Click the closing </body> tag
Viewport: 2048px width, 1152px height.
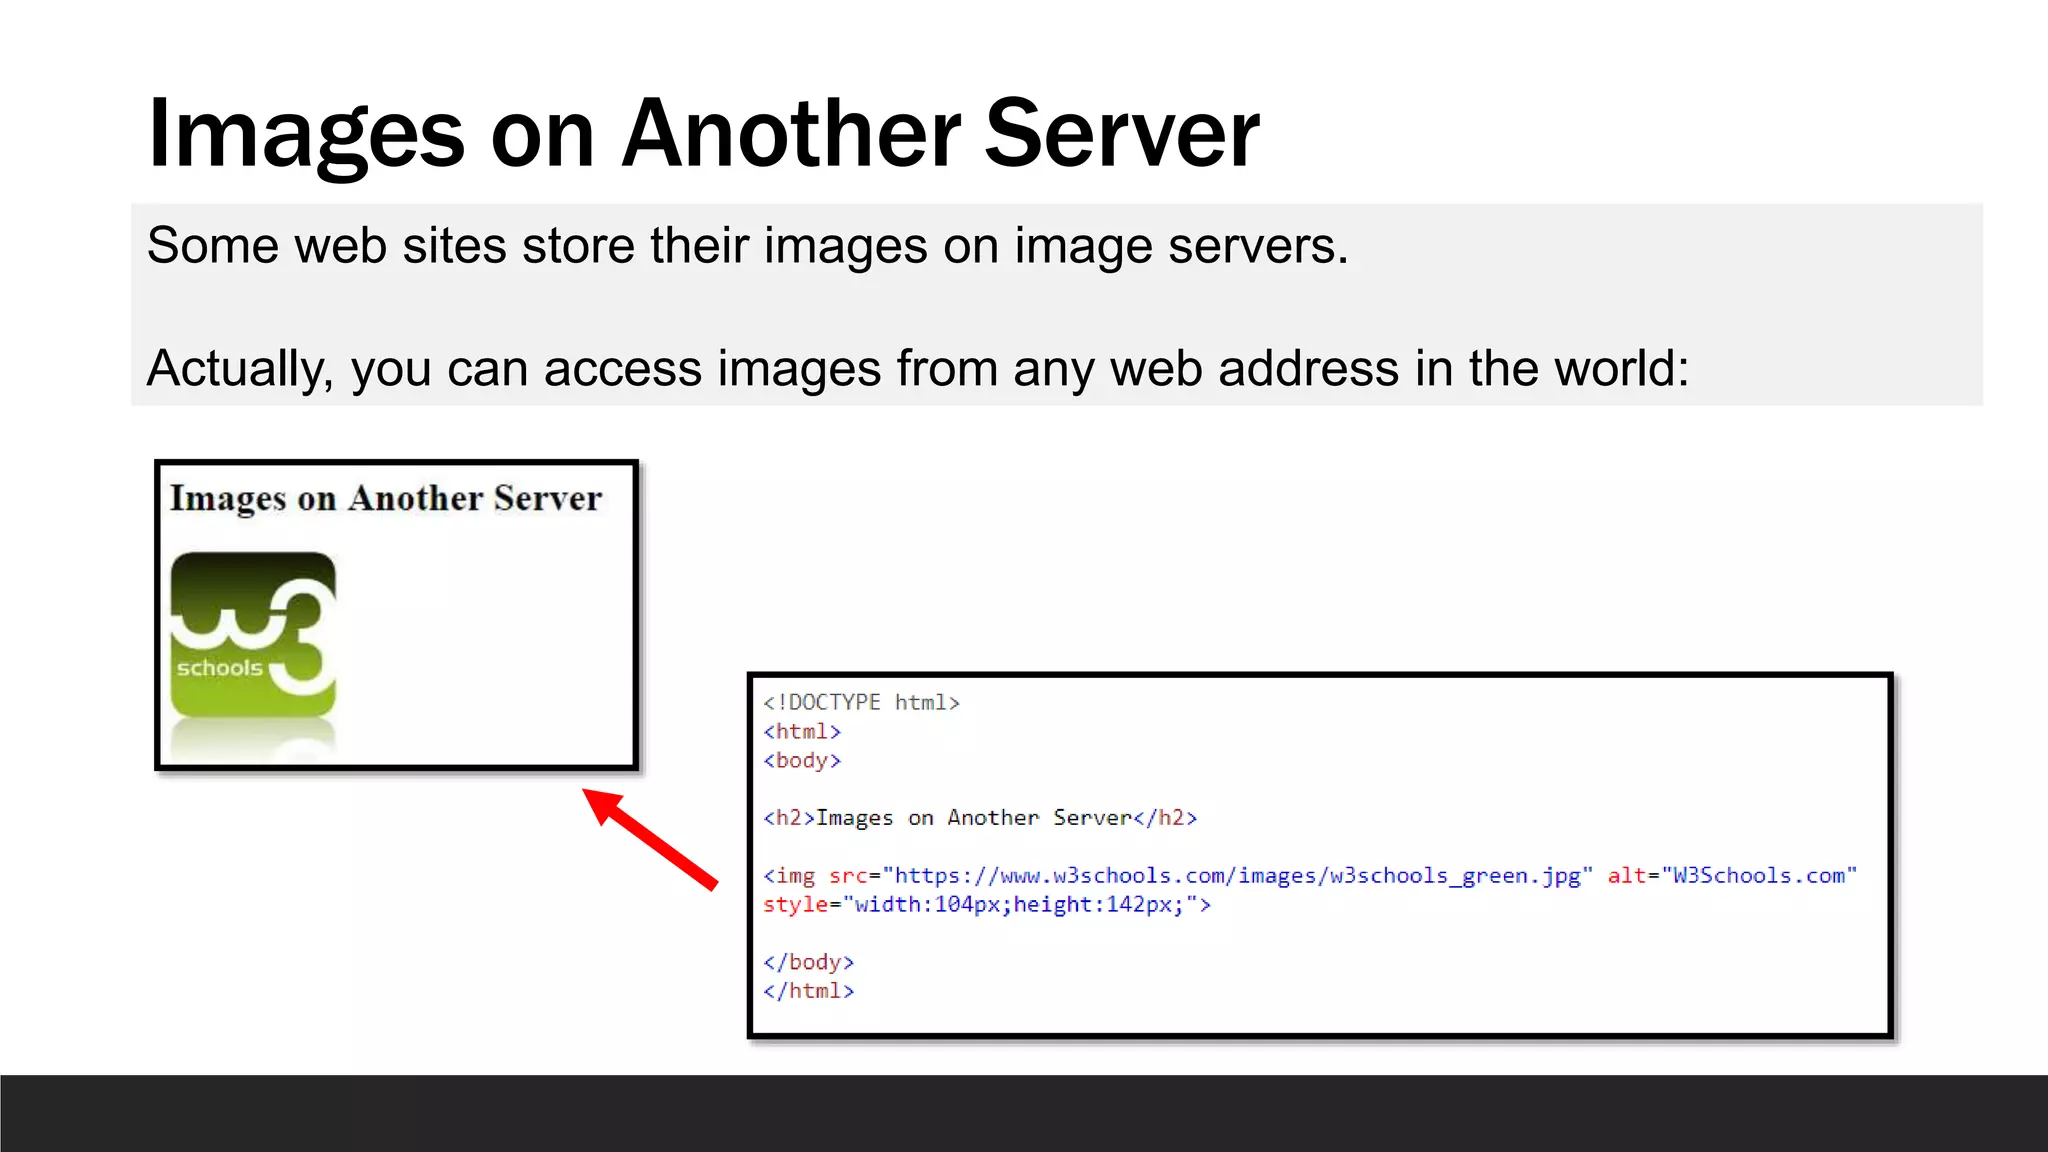(x=808, y=962)
